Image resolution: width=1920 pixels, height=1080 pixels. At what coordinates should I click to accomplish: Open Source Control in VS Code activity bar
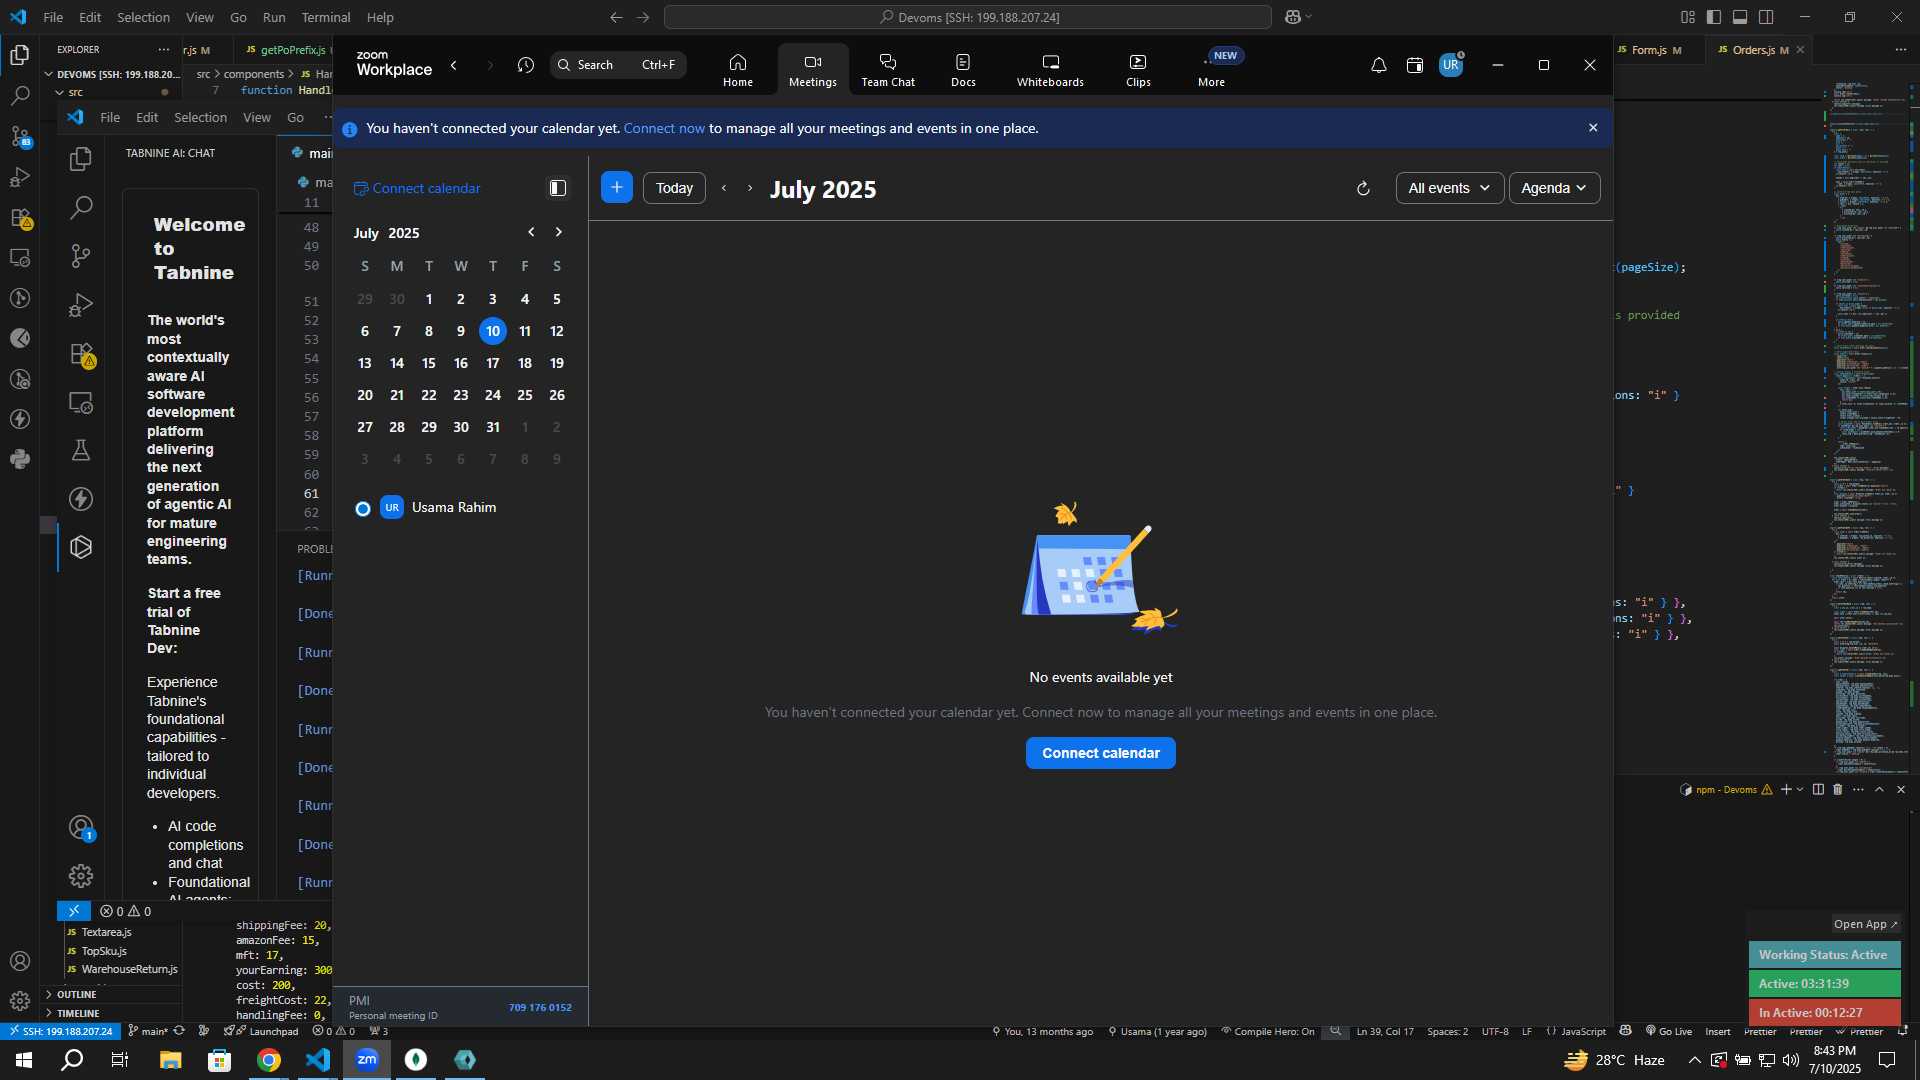pos(19,137)
